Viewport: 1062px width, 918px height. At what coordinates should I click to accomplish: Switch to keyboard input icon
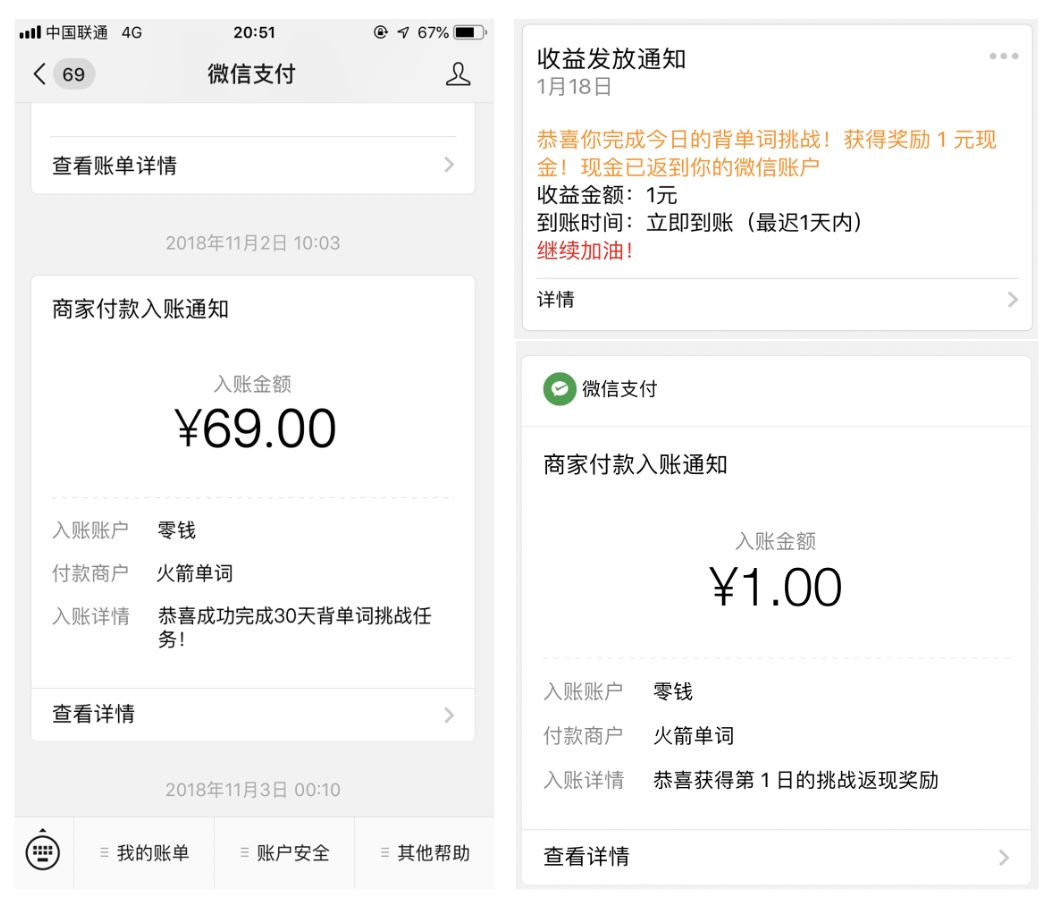[x=42, y=852]
